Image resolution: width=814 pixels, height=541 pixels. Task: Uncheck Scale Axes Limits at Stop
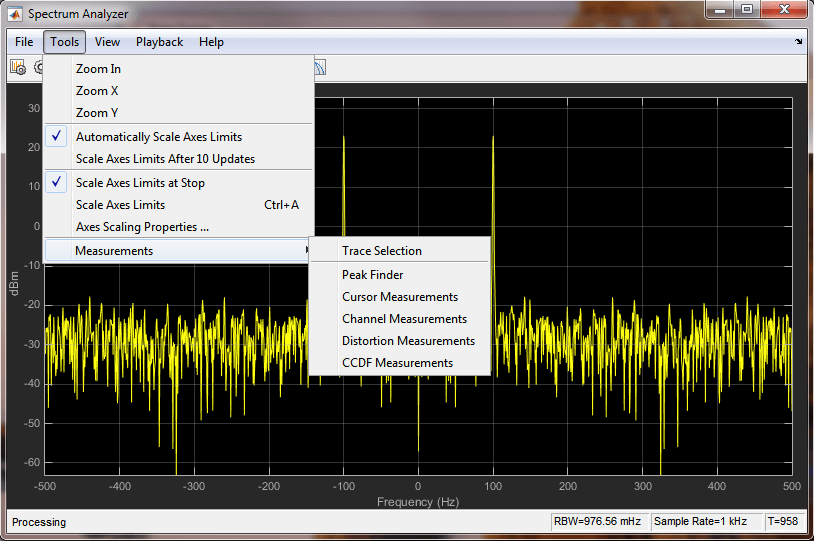[x=179, y=183]
